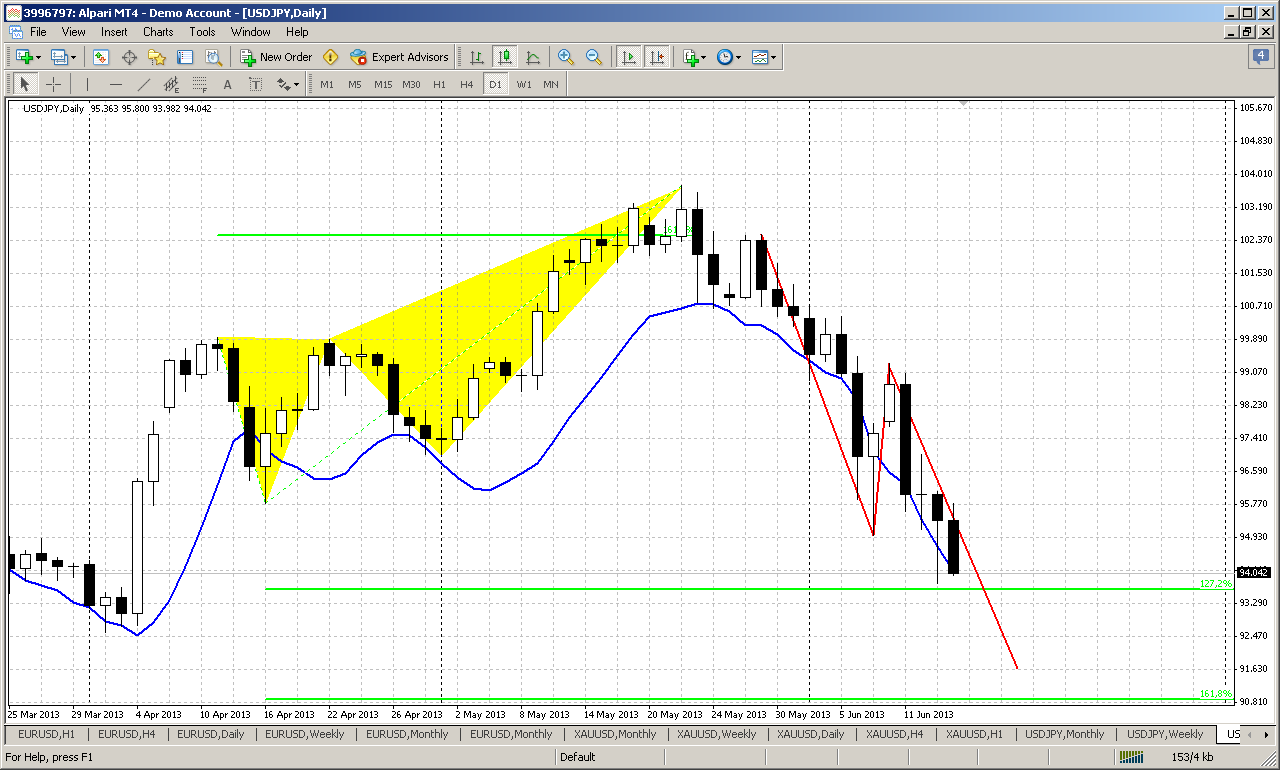Activate the cursor pointer mode

click(x=25, y=85)
